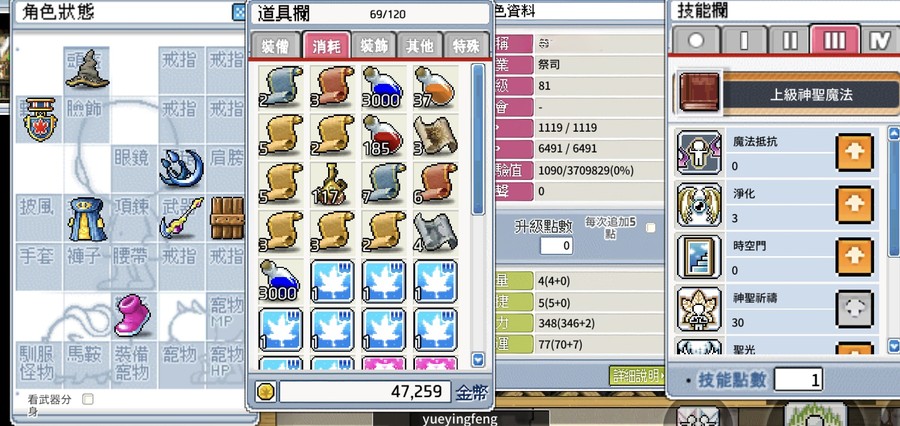Select the 時空門 skill icon

(x=699, y=257)
